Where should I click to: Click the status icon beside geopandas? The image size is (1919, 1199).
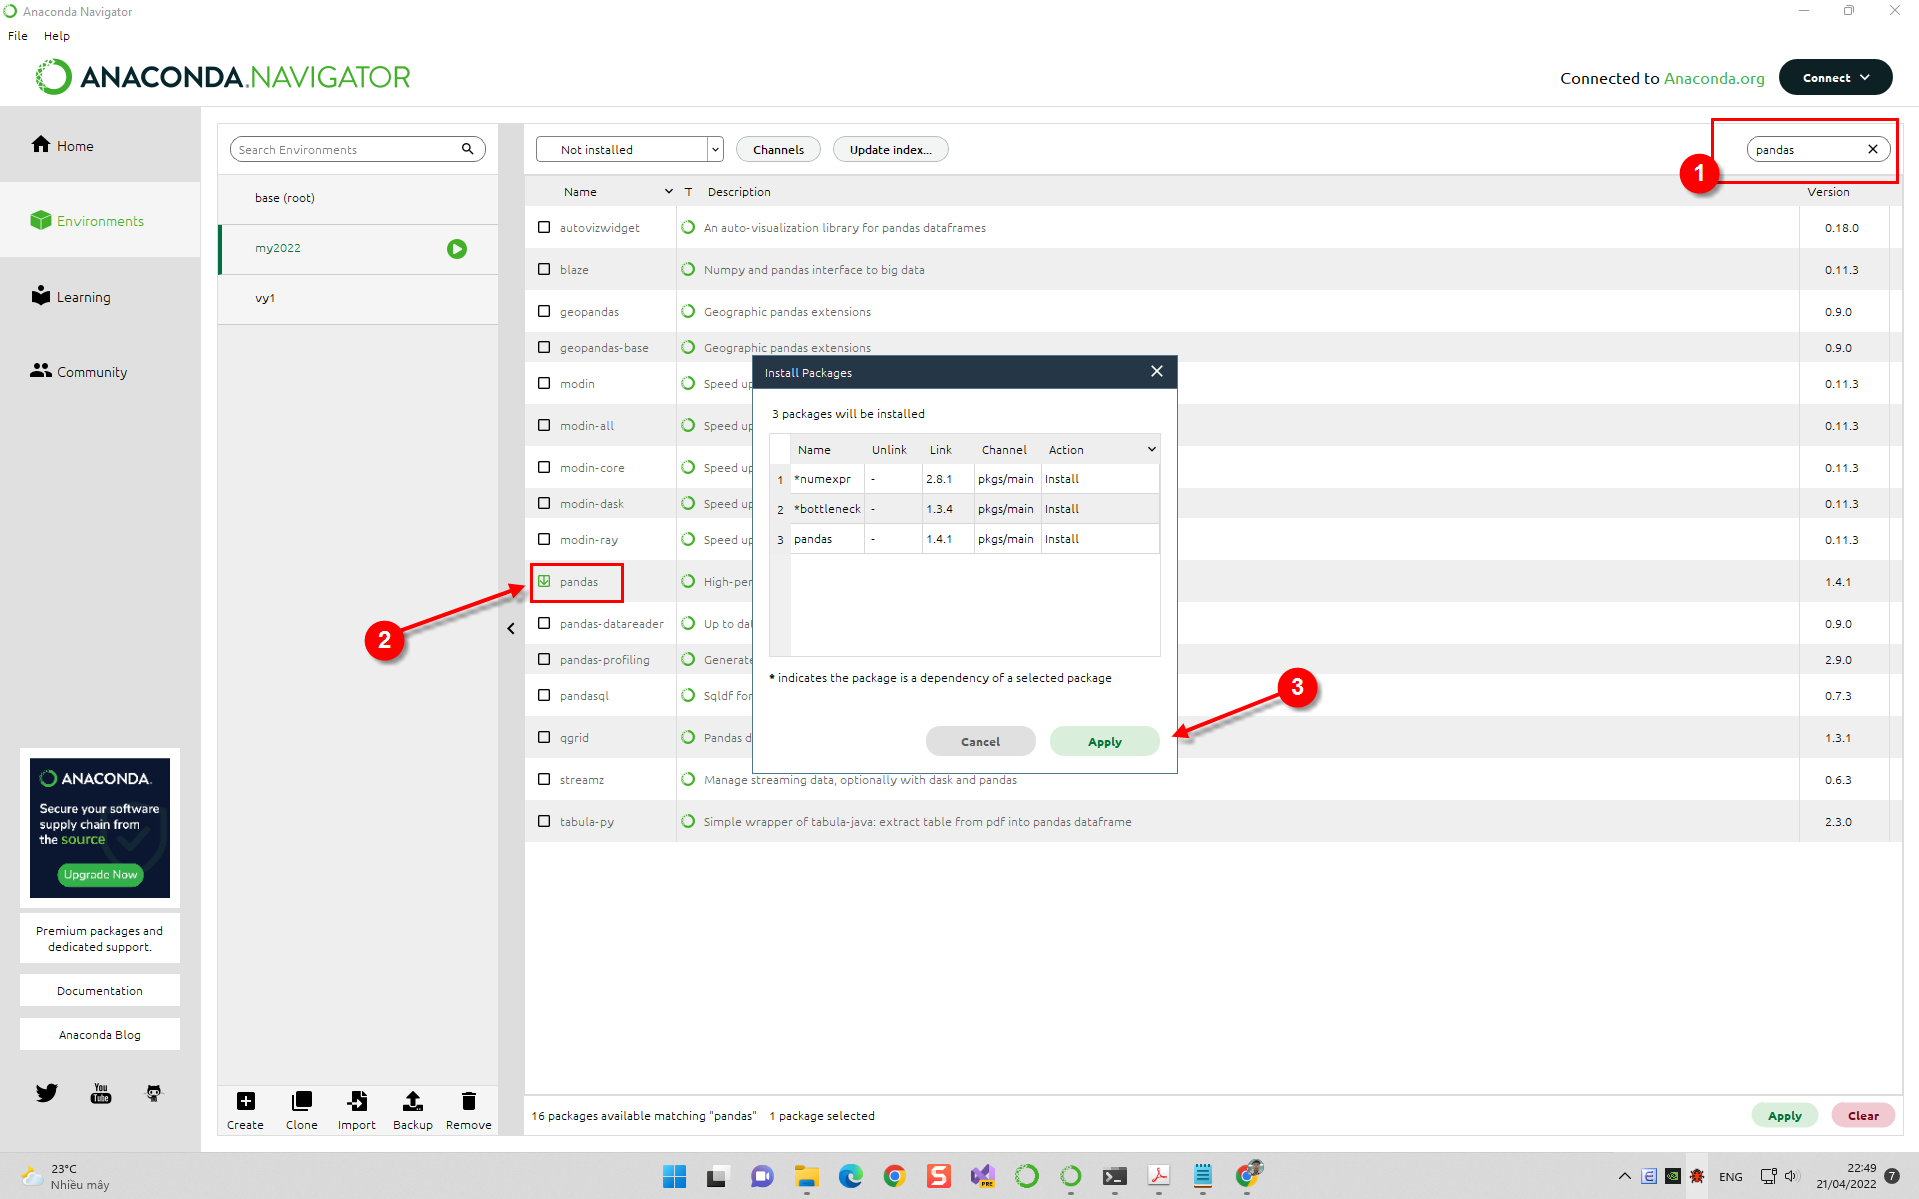click(x=688, y=311)
